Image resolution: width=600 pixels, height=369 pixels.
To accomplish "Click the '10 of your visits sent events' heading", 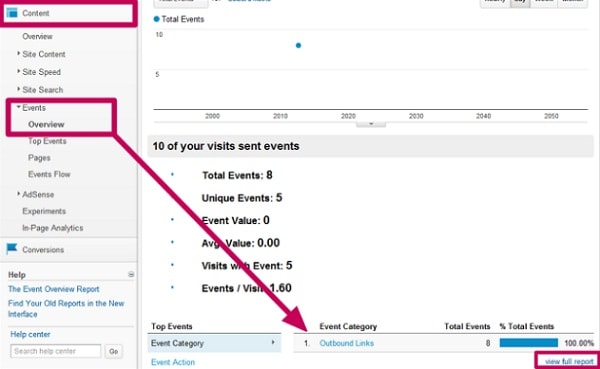I will point(226,146).
